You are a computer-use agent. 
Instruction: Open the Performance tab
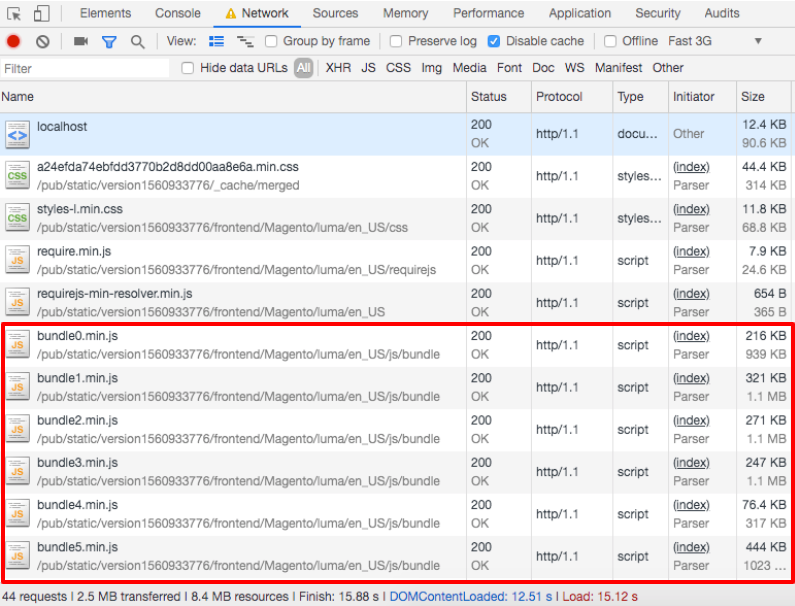(x=488, y=13)
